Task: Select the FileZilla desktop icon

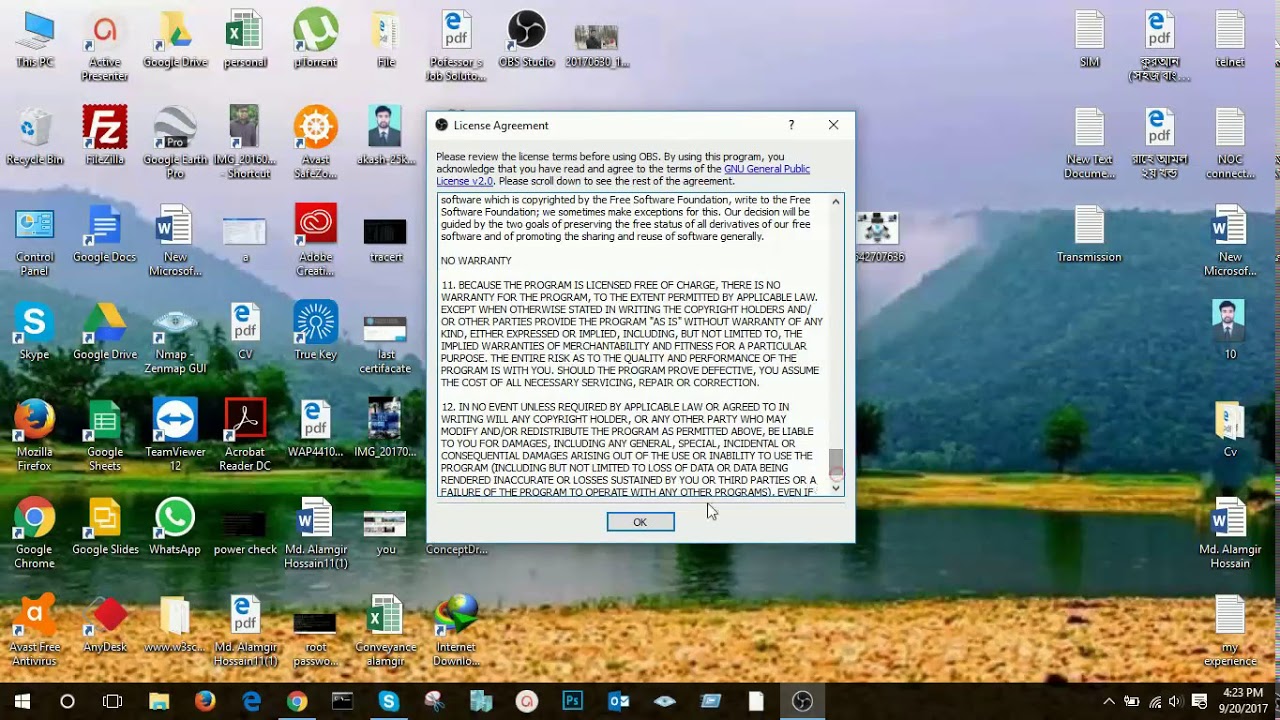Action: point(104,137)
